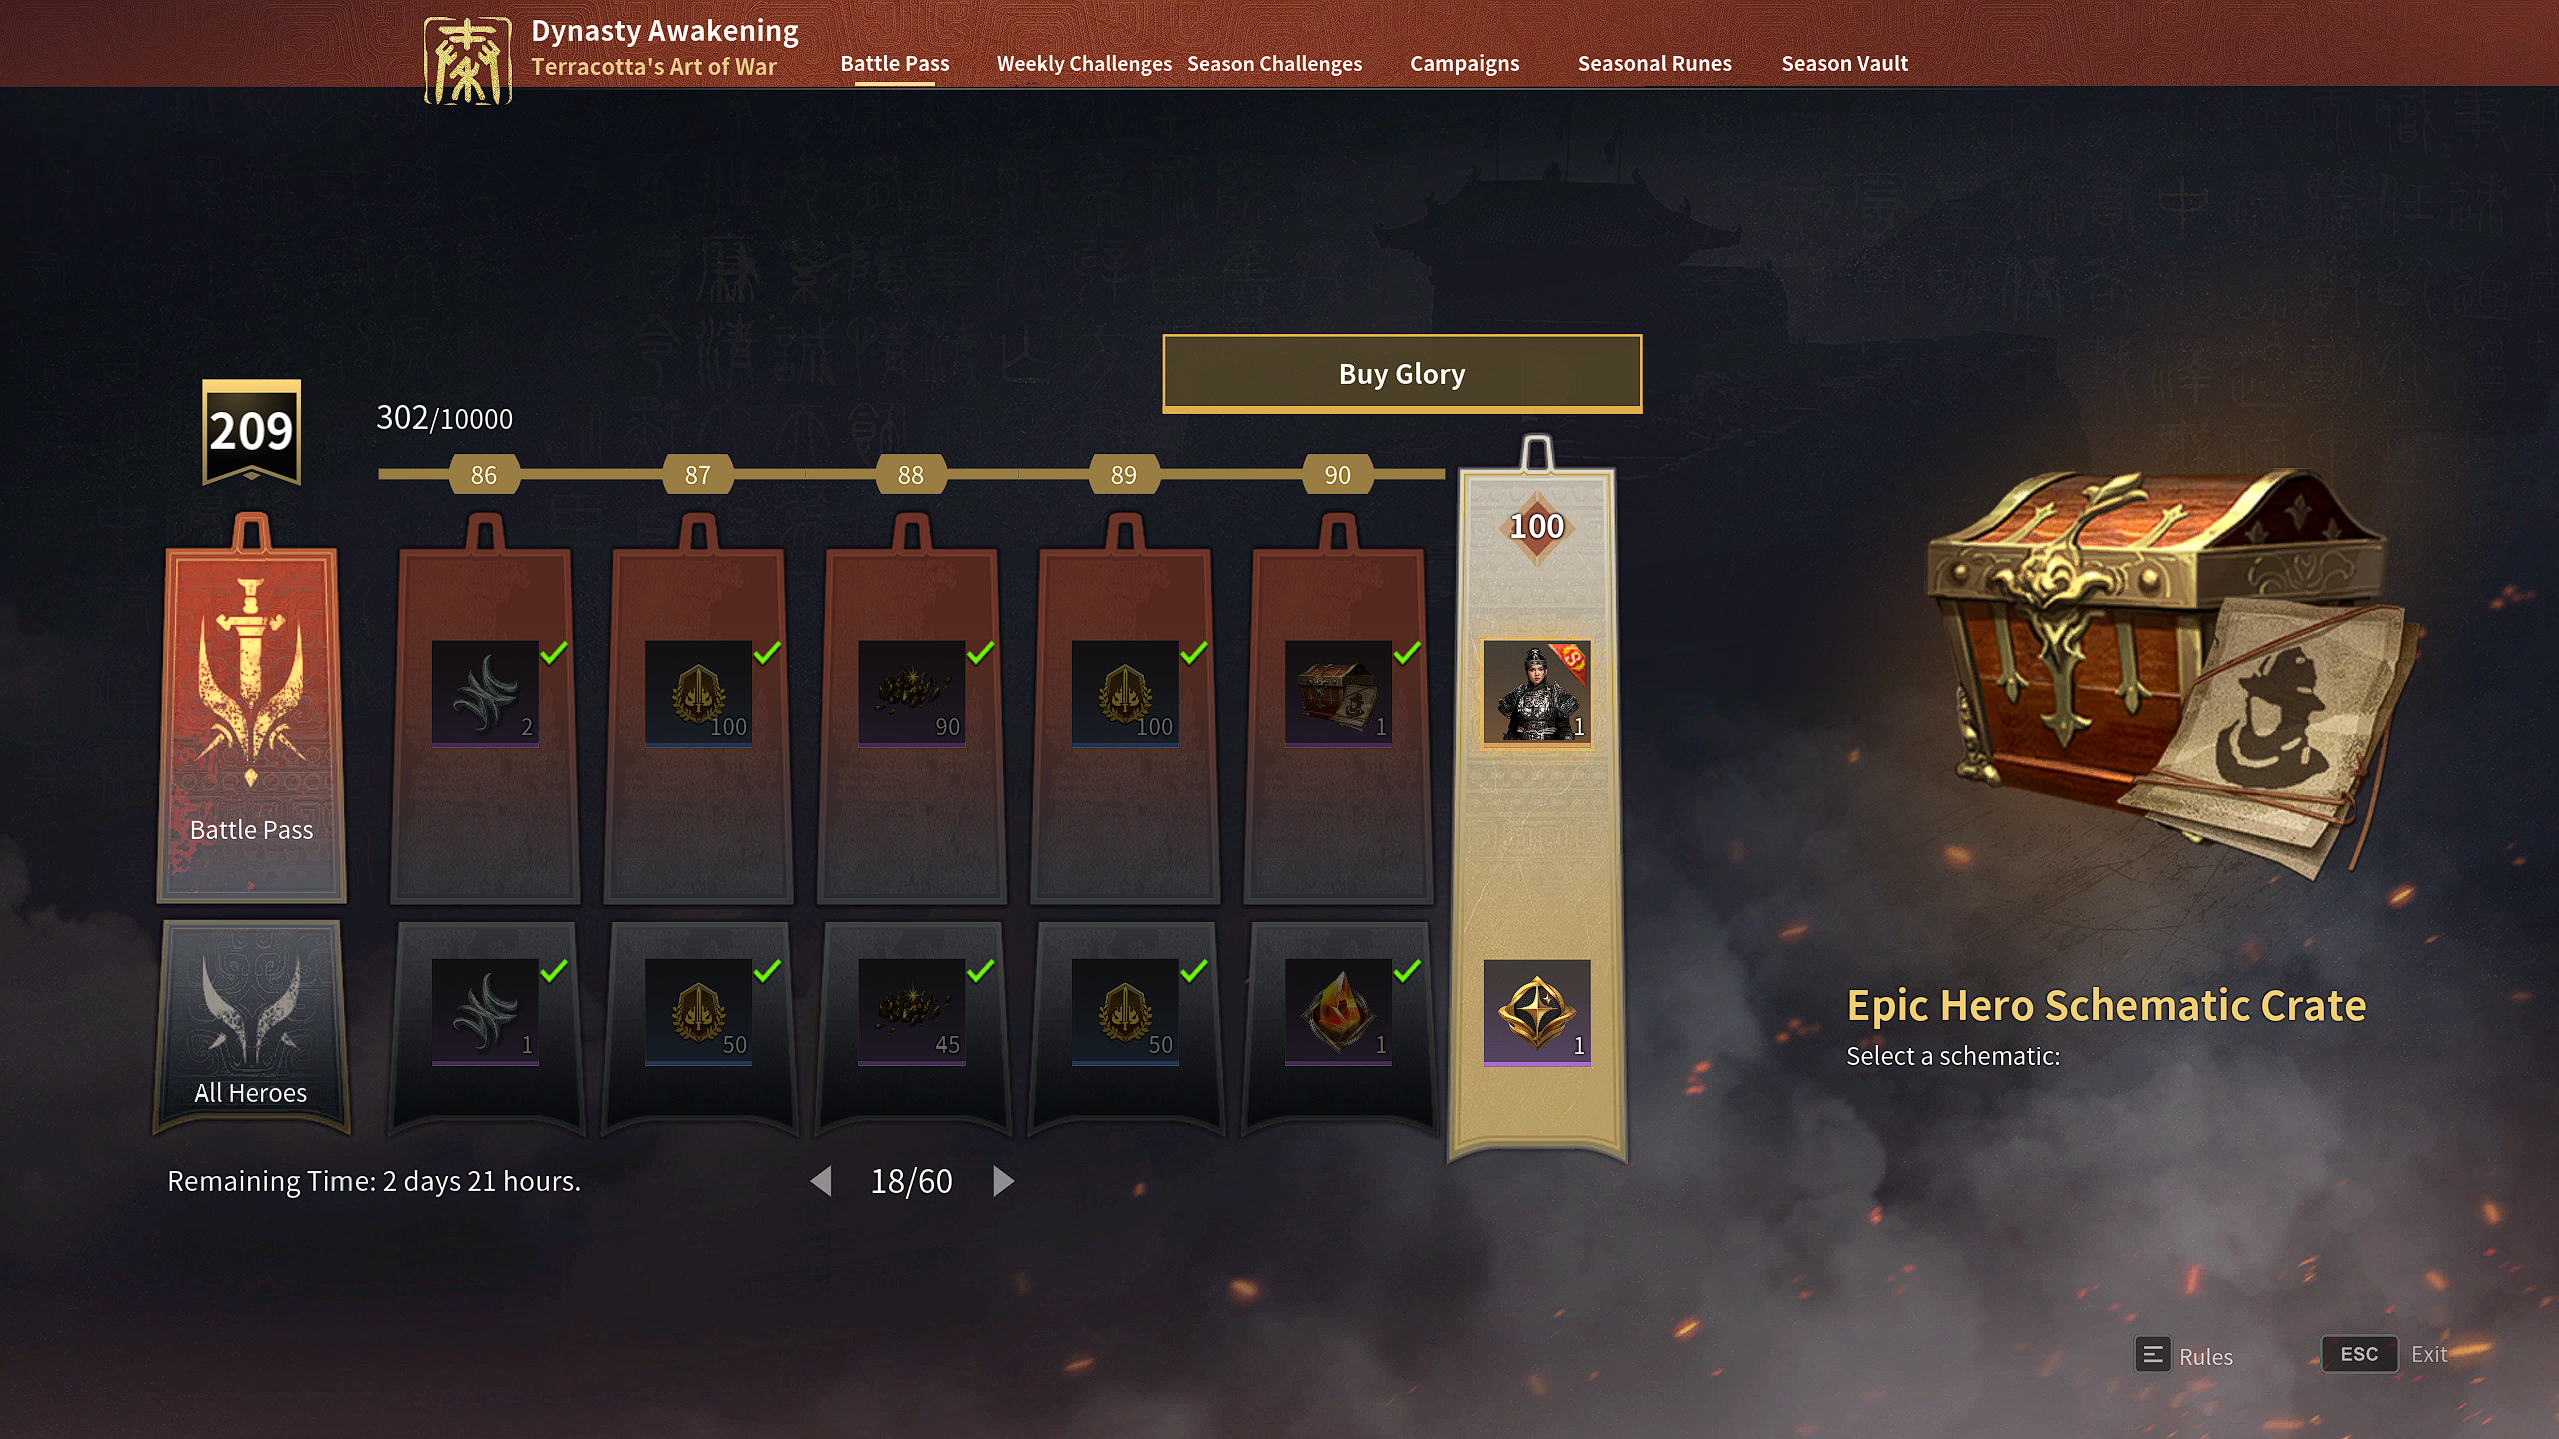The width and height of the screenshot is (2559, 1439).
Task: Select the blades reward with quantity 2
Action: [x=485, y=692]
